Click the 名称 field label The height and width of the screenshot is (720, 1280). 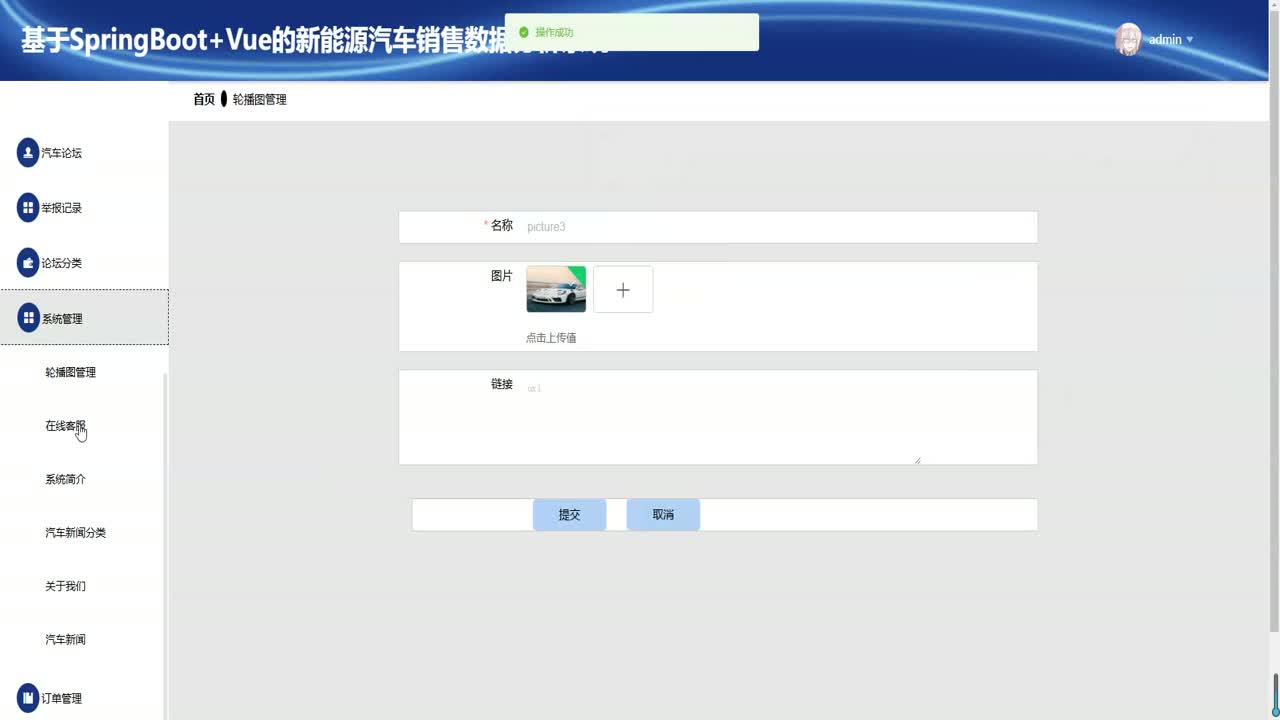click(501, 226)
